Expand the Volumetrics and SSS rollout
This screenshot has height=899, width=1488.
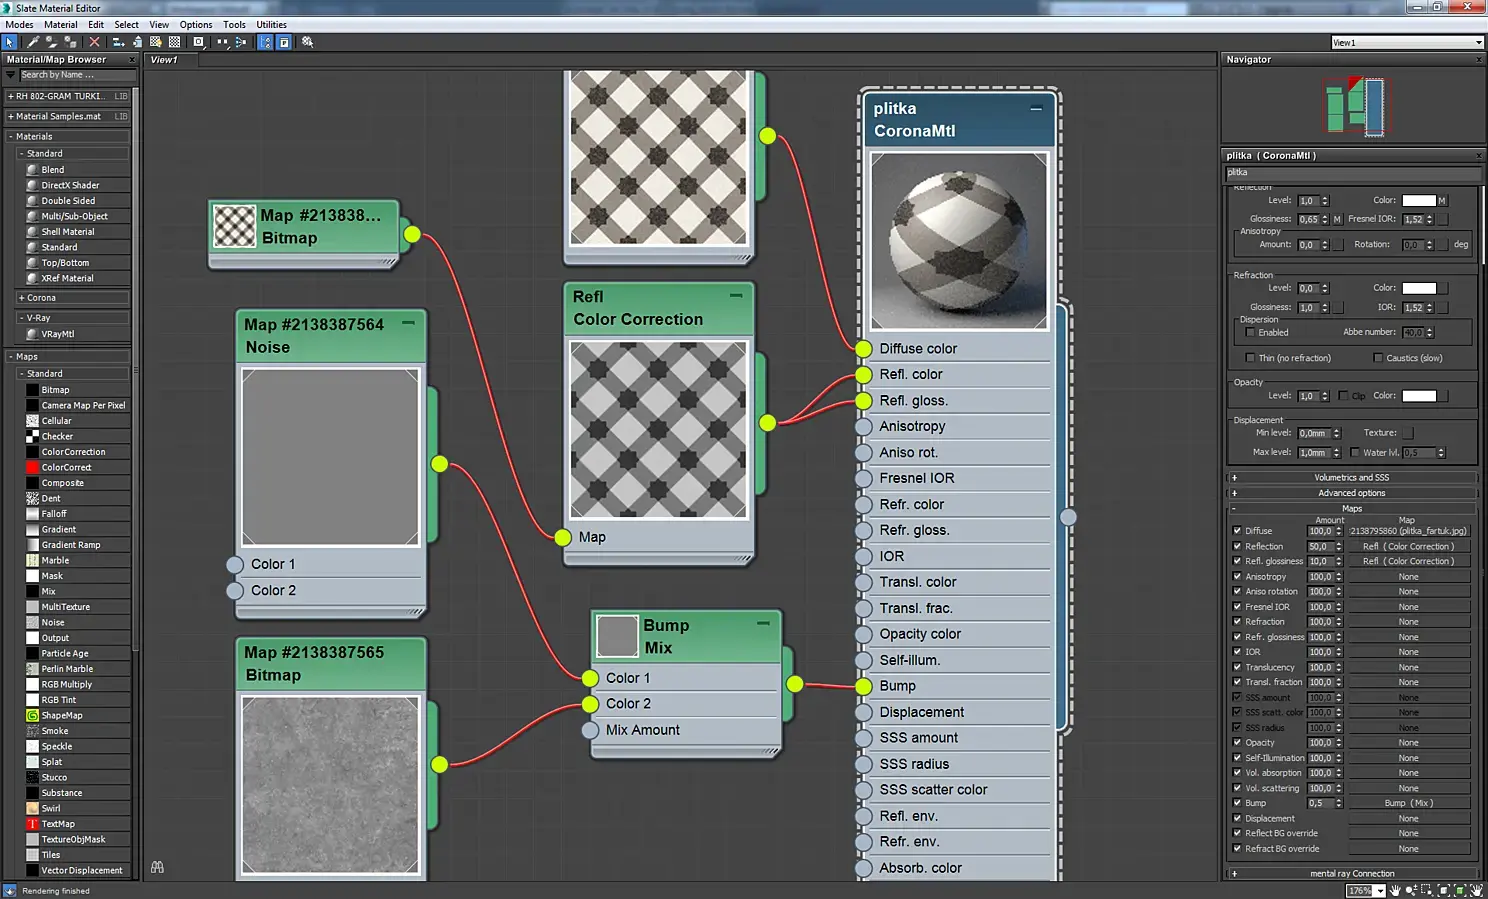1352,478
